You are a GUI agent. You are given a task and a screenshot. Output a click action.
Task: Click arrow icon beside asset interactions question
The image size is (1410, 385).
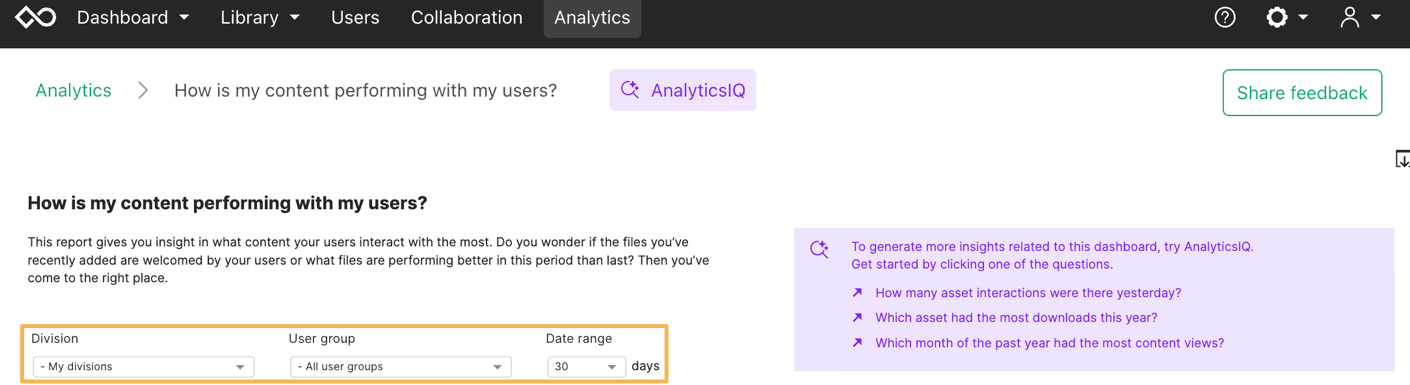pos(857,293)
